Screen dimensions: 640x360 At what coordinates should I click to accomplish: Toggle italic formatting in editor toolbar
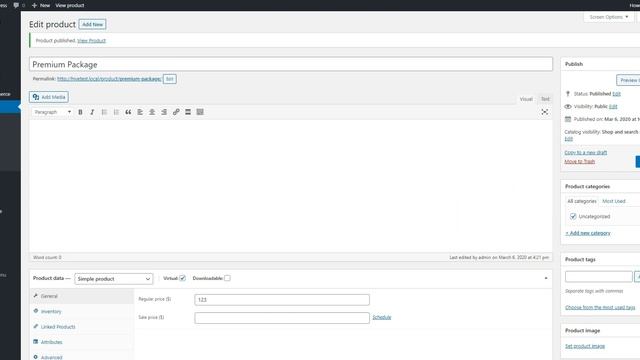click(x=92, y=112)
